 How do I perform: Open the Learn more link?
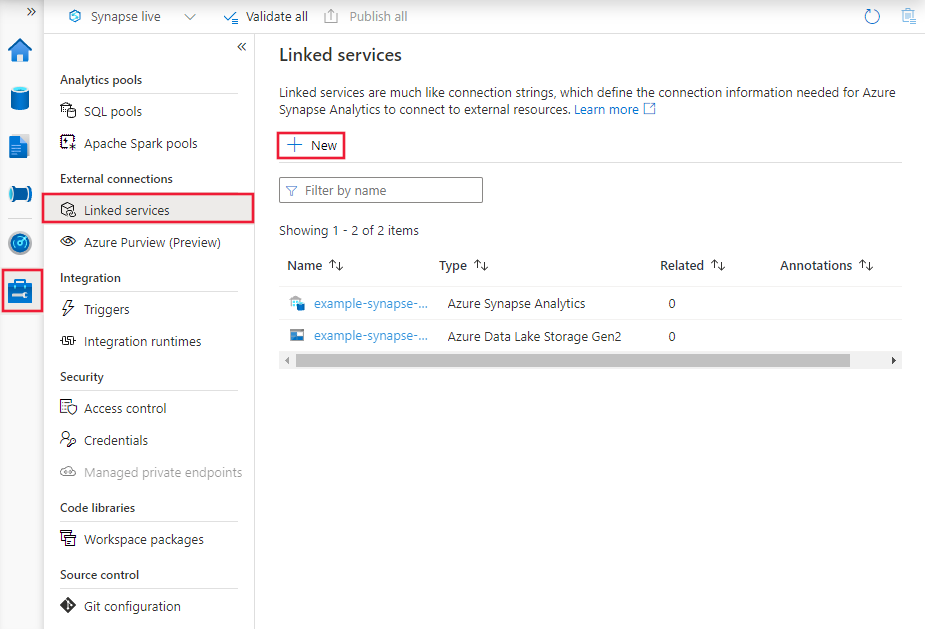click(608, 109)
